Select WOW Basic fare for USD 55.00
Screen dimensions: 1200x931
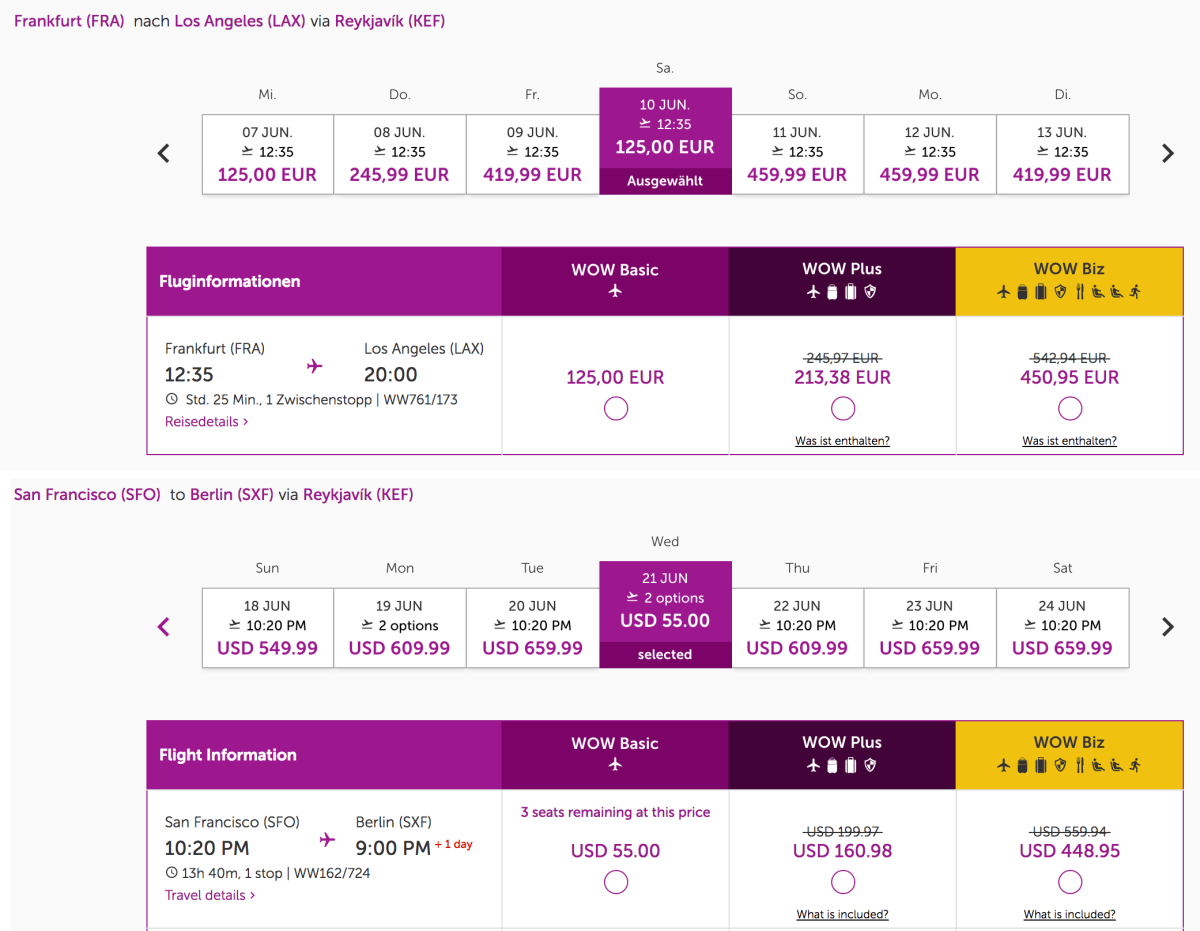[616, 882]
